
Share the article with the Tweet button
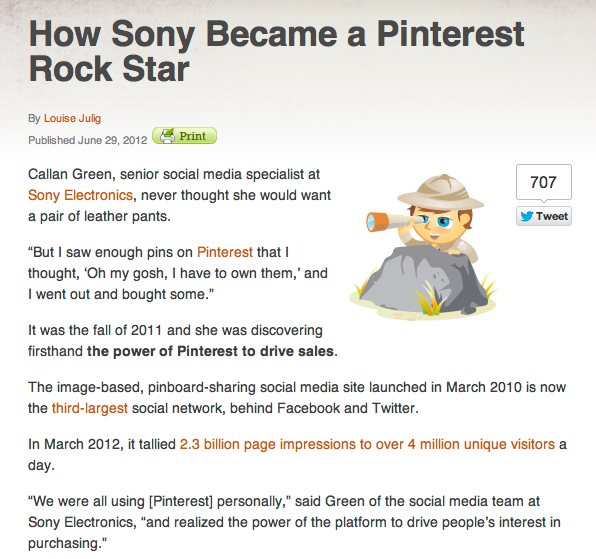click(544, 216)
